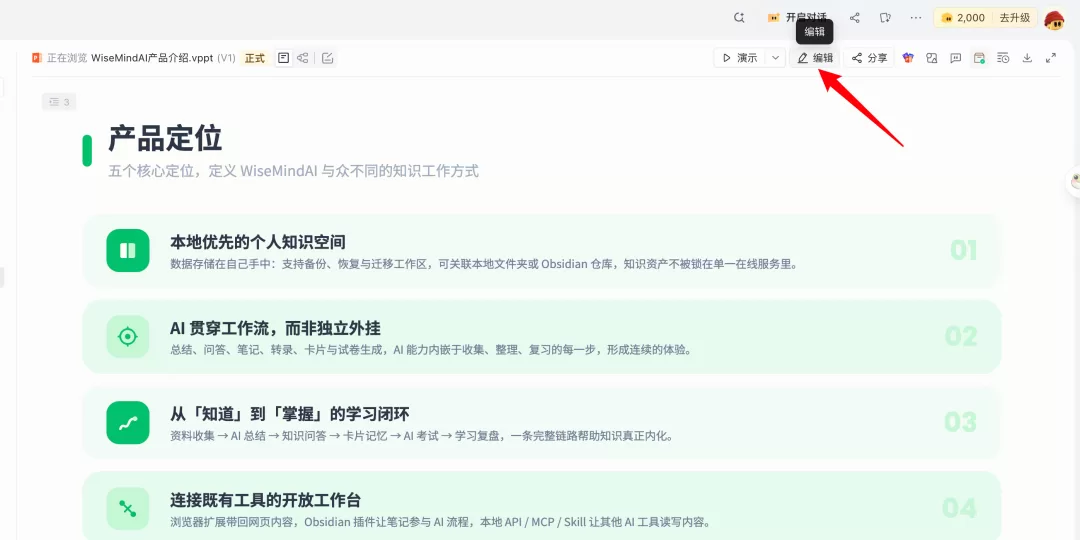
Task: Click the heading 连接既有工具的开放工作台
Action: click(265, 500)
